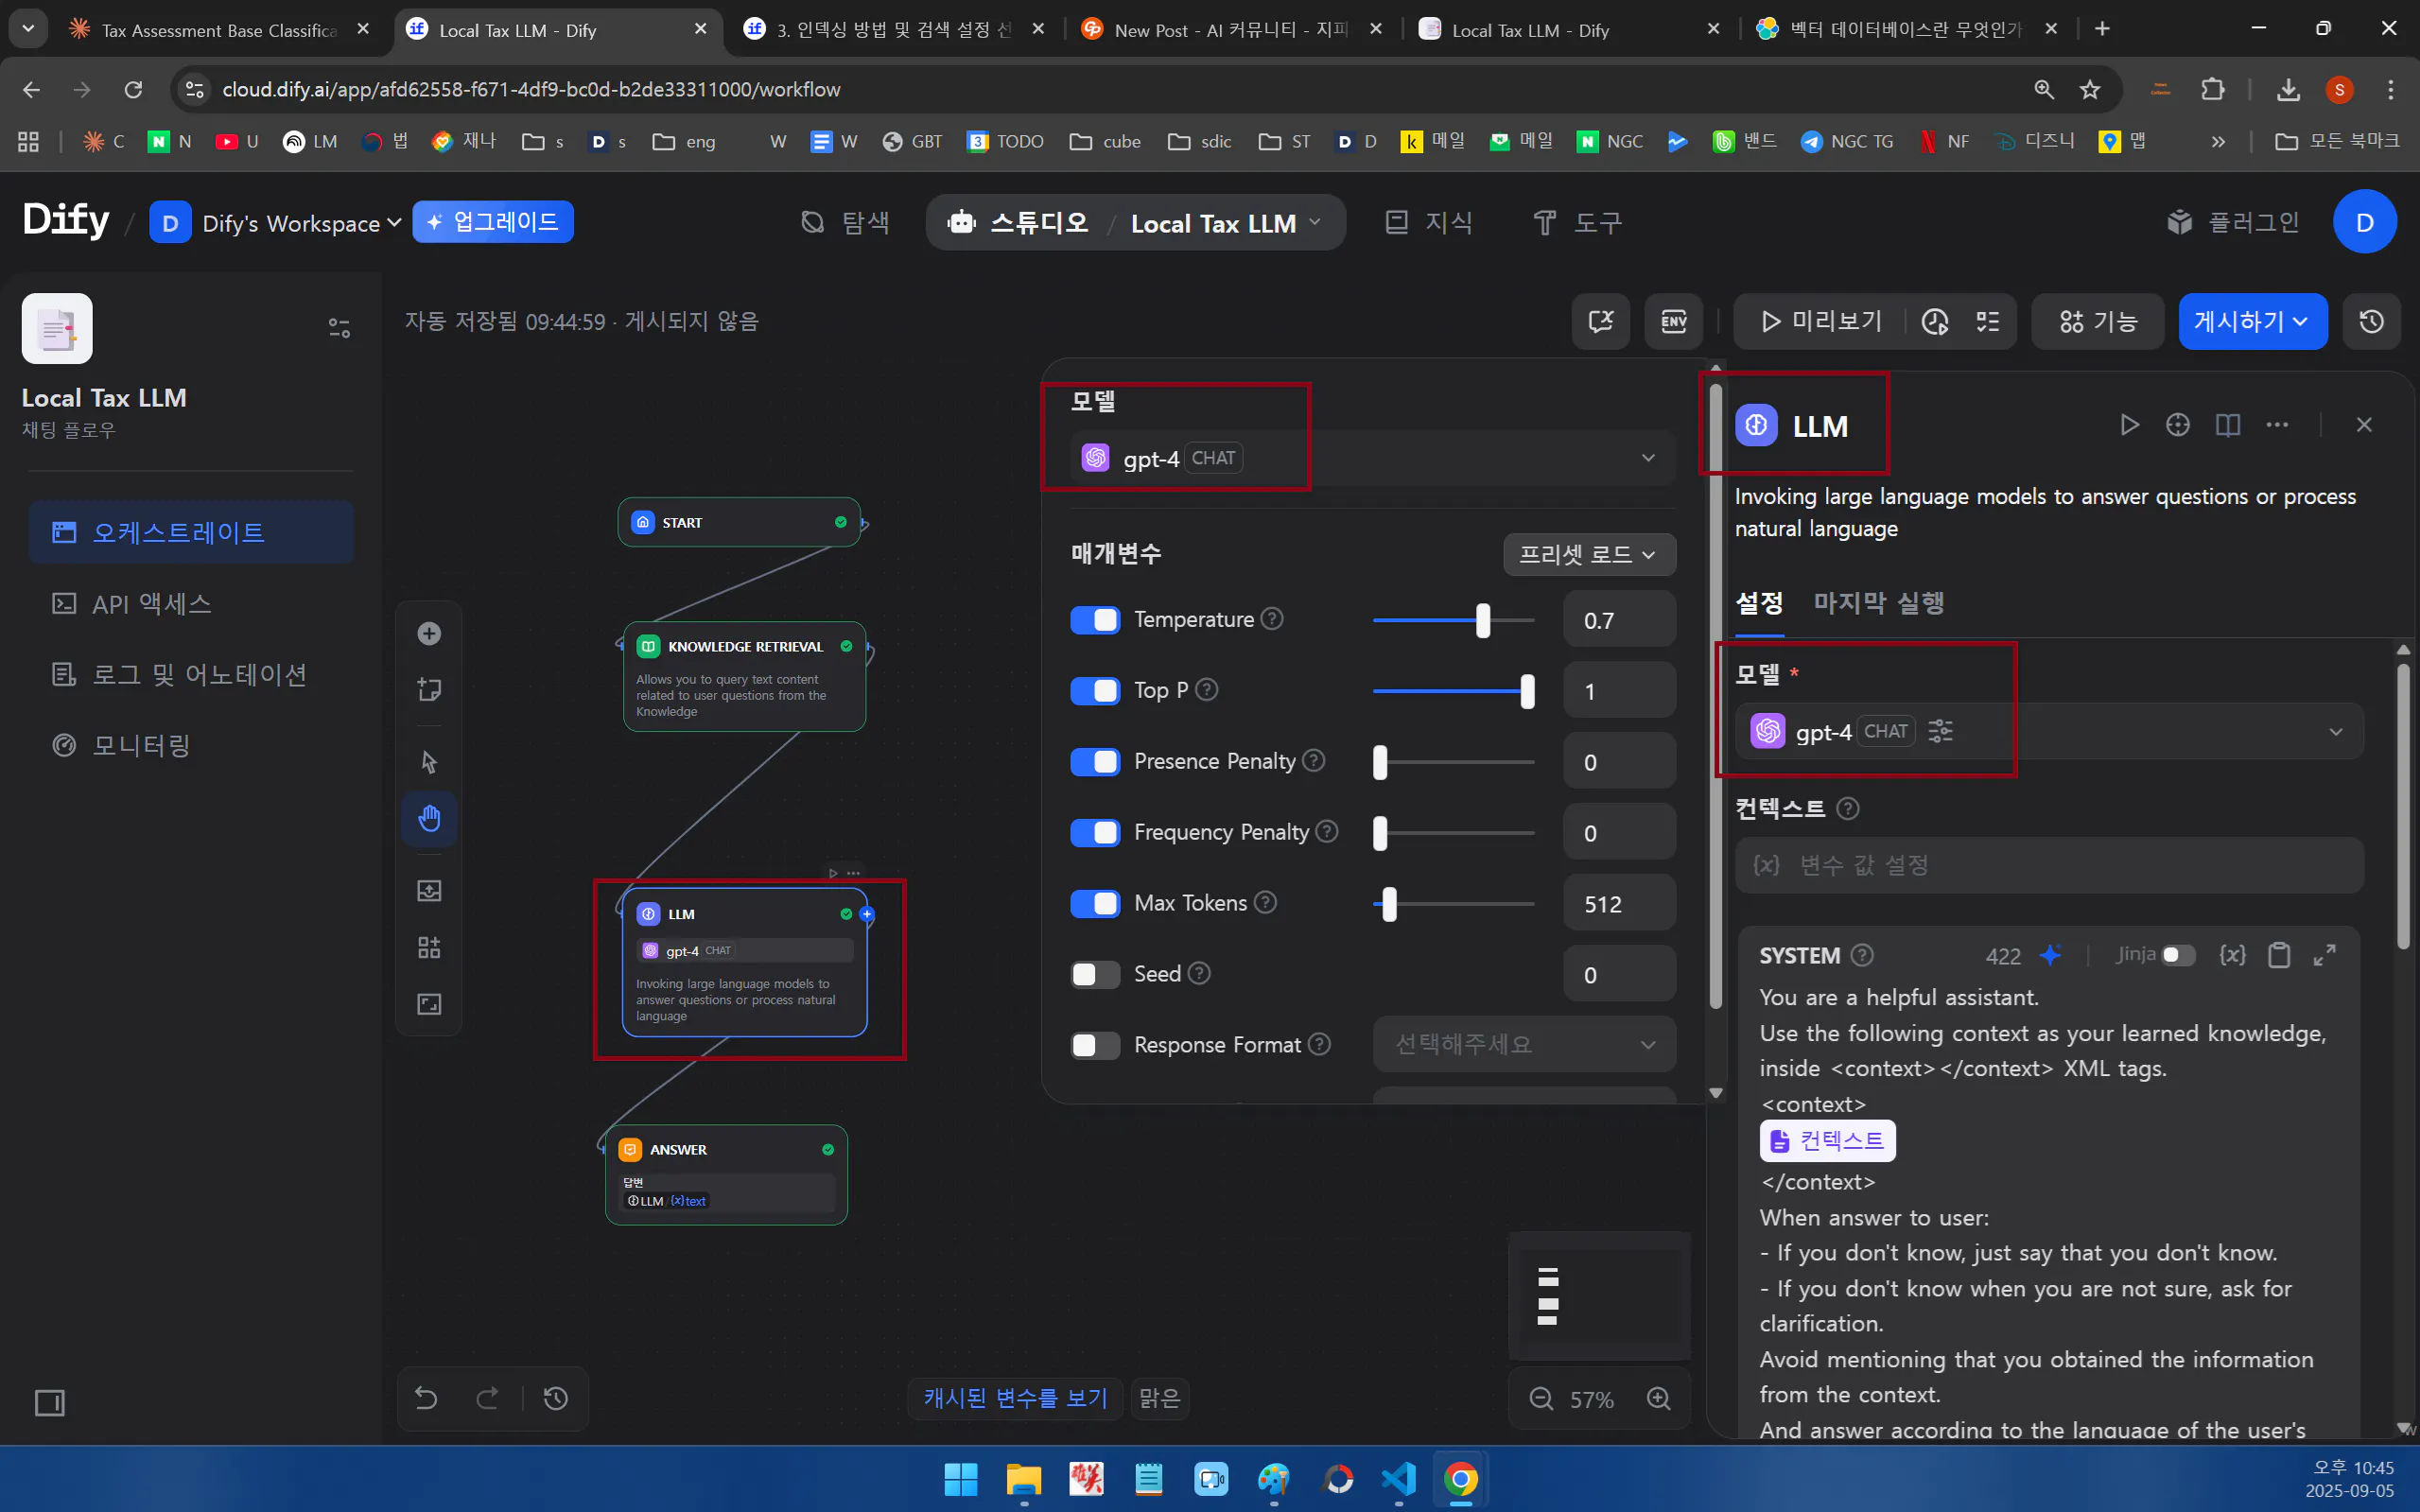Open the workflow change history icon
The width and height of the screenshot is (2420, 1512).
click(556, 1397)
